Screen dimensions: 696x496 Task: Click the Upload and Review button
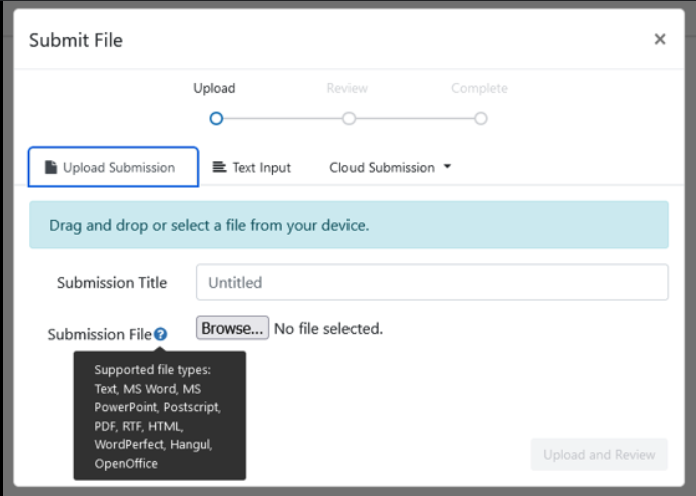pos(599,454)
